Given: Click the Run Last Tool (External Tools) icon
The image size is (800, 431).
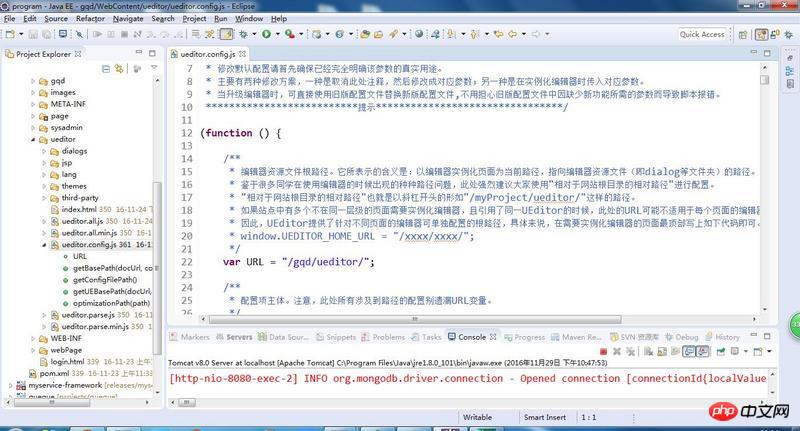Looking at the screenshot, I should point(290,34).
